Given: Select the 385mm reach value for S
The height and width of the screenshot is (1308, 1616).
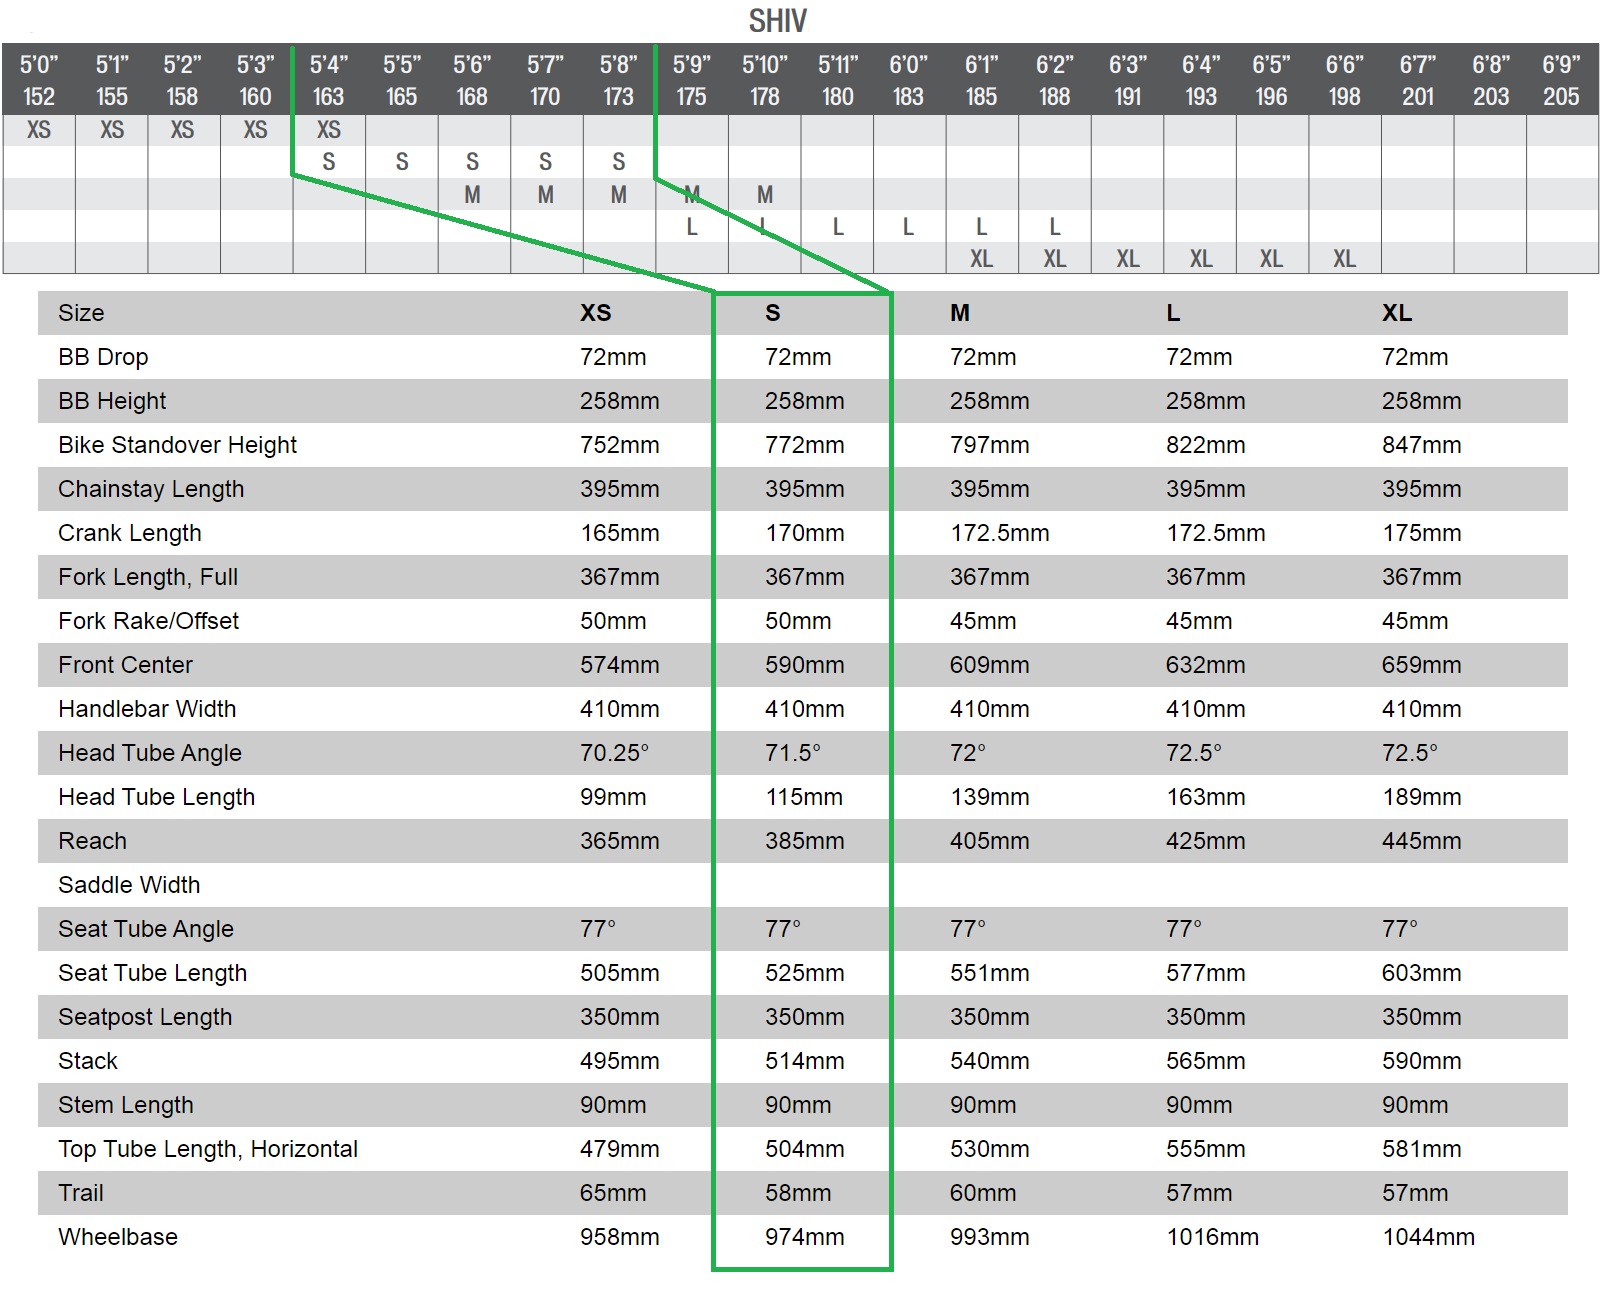Looking at the screenshot, I should (805, 841).
